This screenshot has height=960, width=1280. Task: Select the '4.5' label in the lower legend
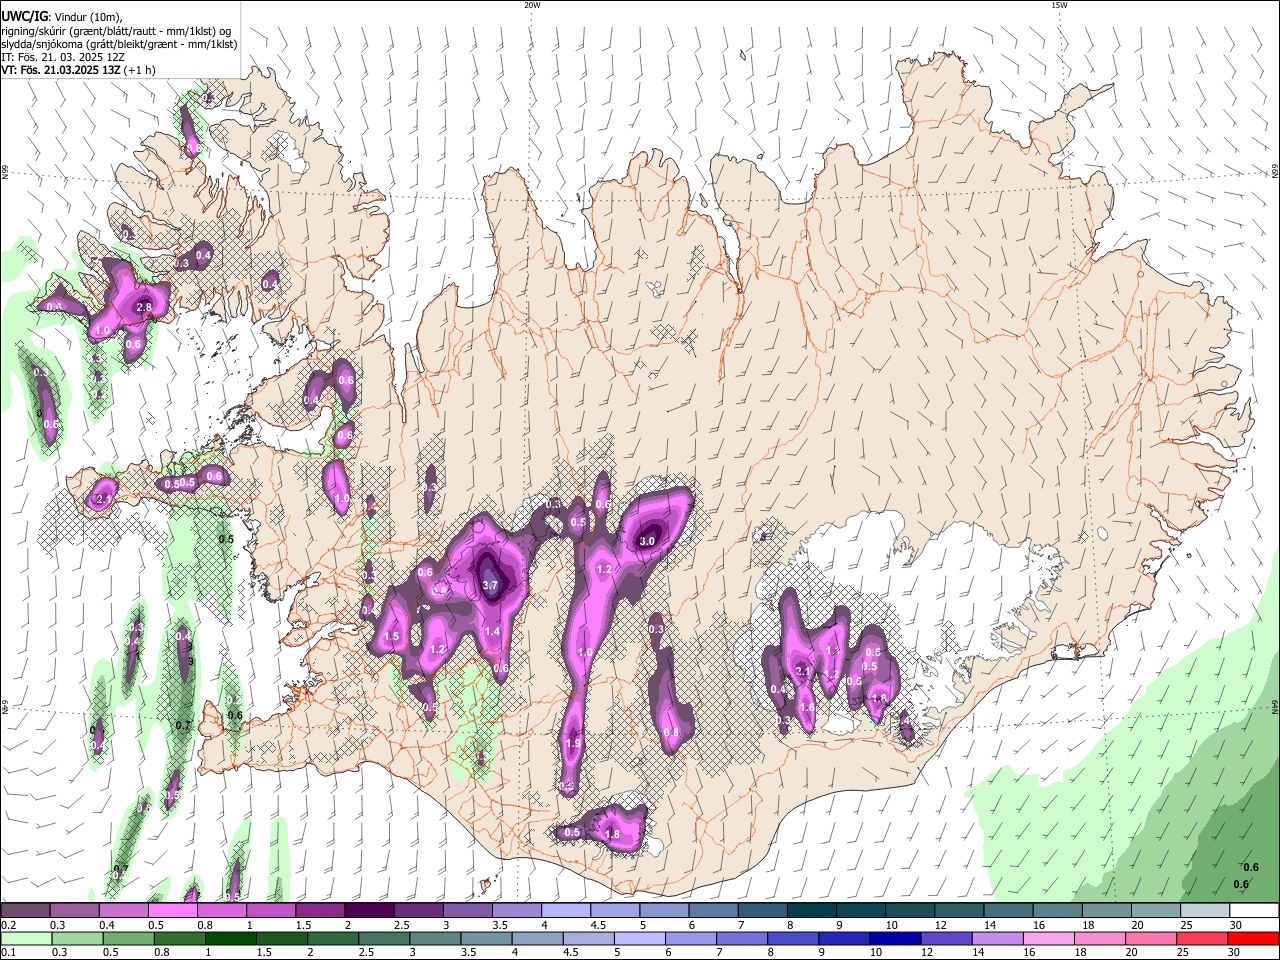tap(571, 953)
